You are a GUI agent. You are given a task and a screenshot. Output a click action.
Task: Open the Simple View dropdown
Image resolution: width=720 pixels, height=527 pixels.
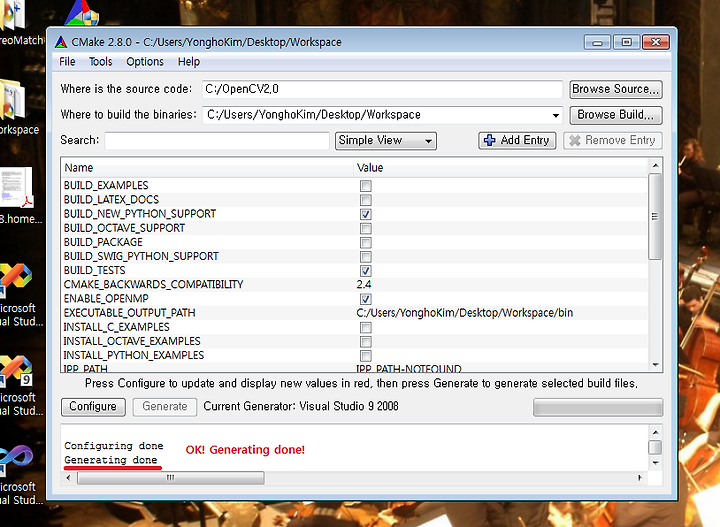point(386,140)
